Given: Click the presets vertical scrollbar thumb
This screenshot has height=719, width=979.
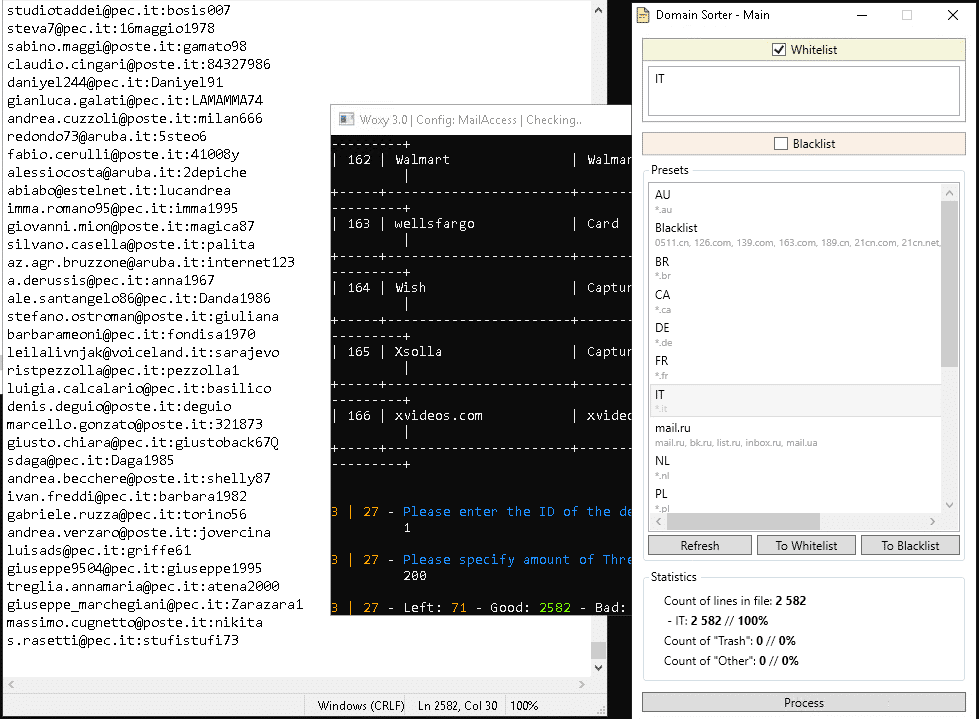Looking at the screenshot, I should point(950,282).
